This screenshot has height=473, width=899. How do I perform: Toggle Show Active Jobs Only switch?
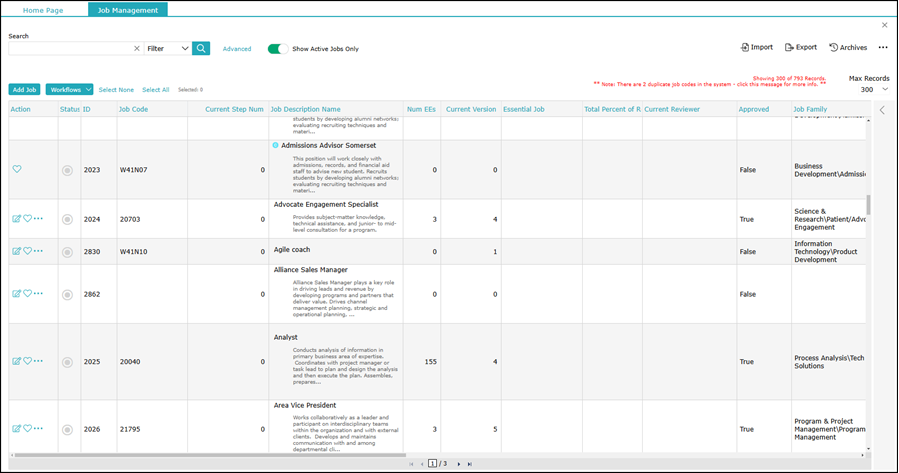click(278, 49)
